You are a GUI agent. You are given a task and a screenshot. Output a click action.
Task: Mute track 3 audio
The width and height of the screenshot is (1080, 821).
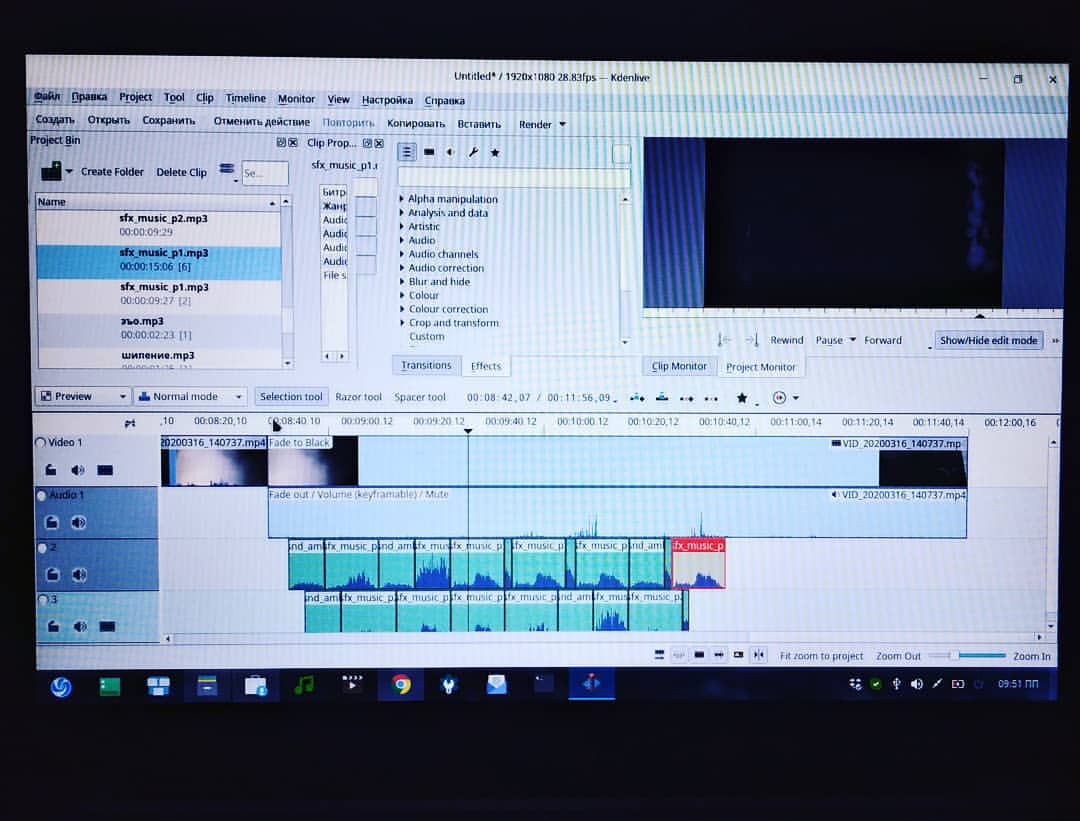click(80, 626)
